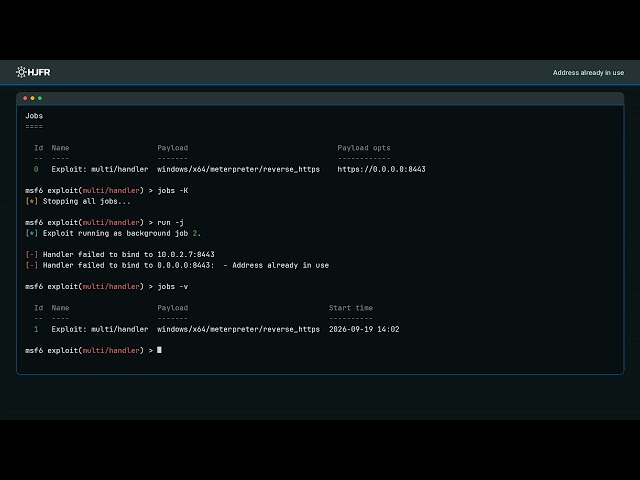The image size is (640, 480).
Task: Click the 'Address already in use' header title
Action: coord(588,73)
